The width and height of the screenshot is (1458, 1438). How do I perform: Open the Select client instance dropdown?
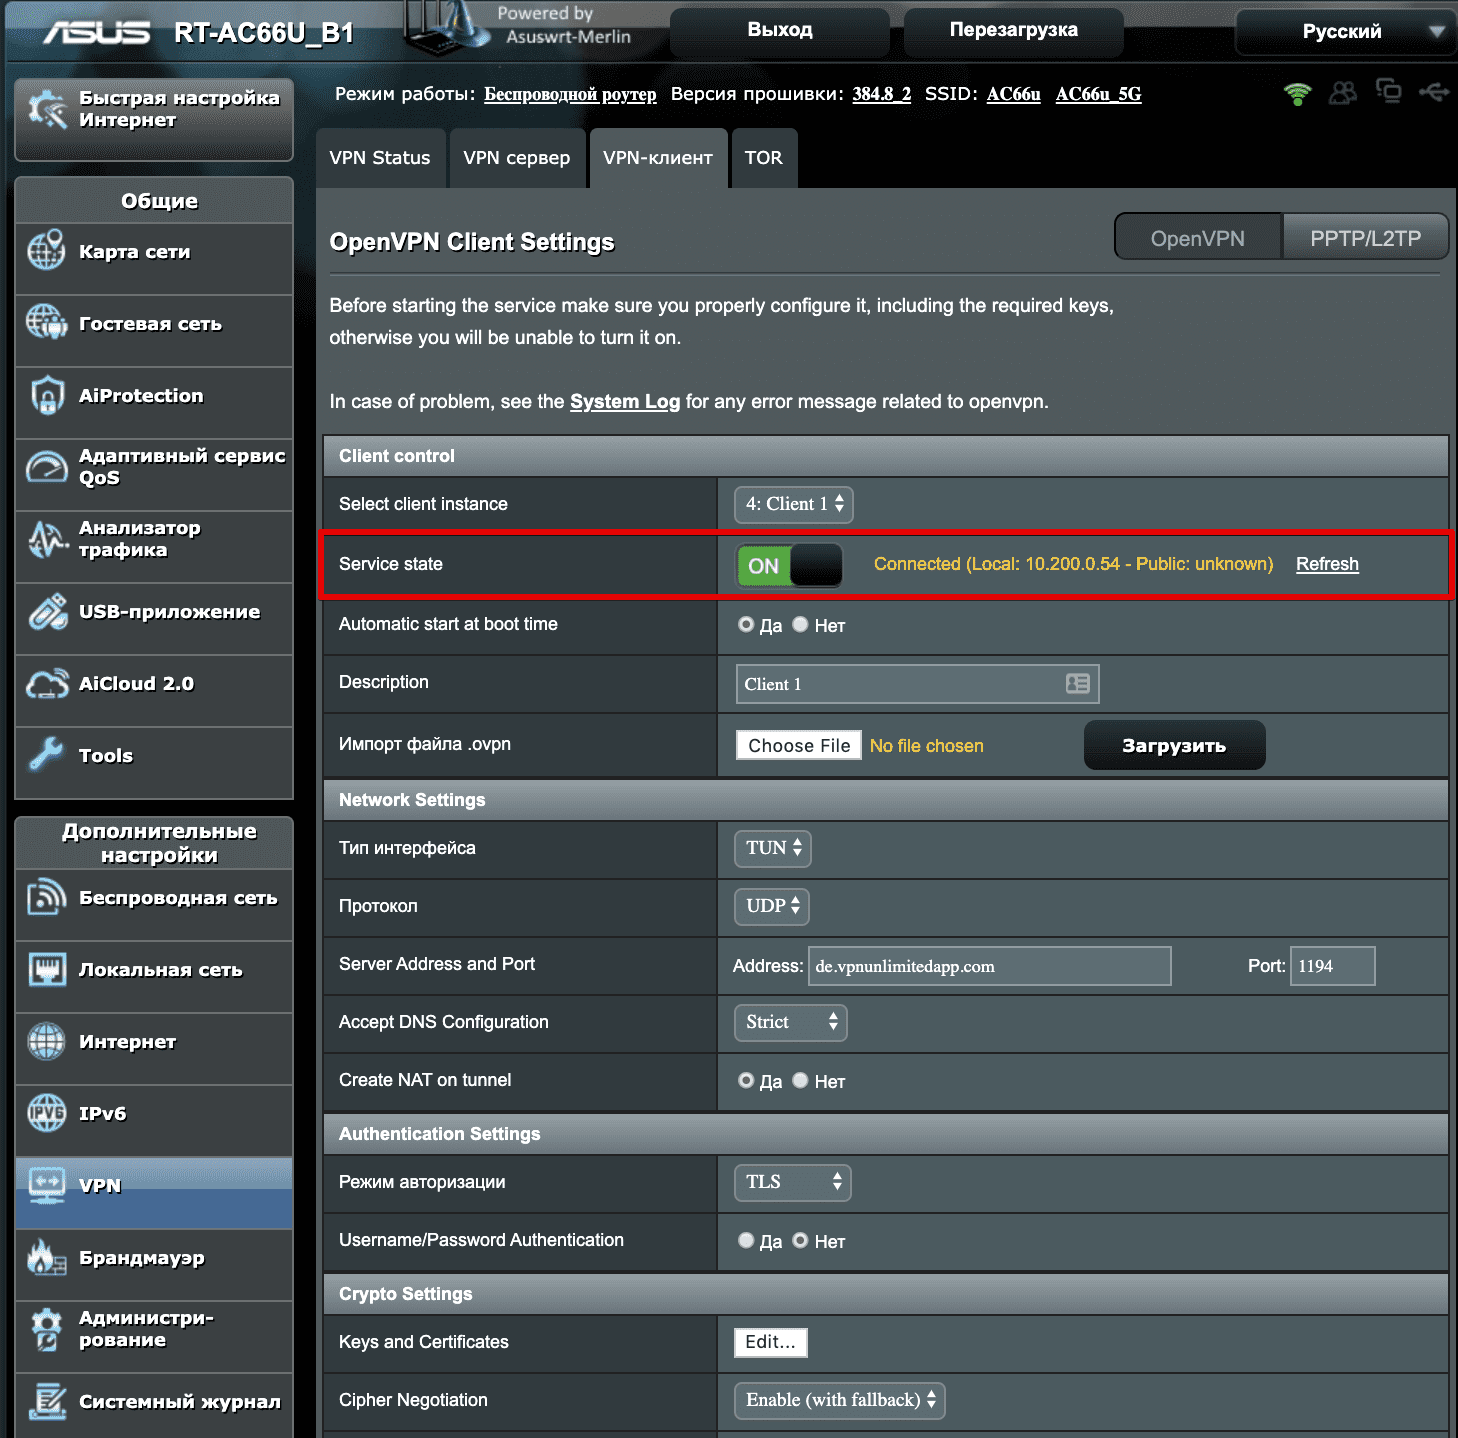point(794,505)
